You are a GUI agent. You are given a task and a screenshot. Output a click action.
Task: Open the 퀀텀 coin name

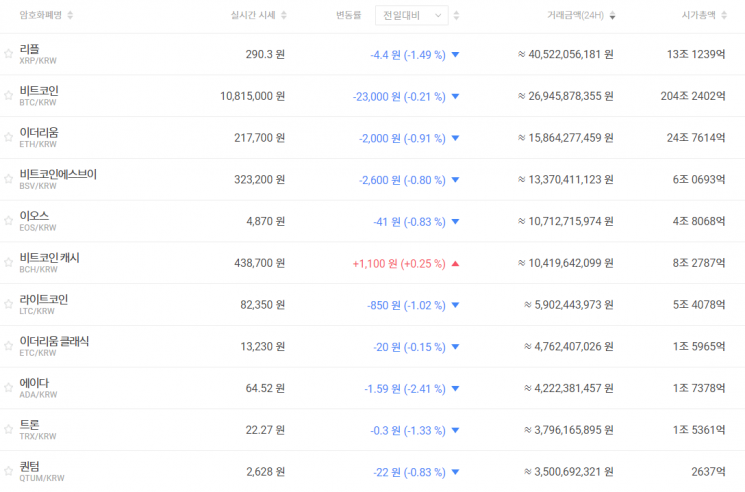[x=29, y=466]
